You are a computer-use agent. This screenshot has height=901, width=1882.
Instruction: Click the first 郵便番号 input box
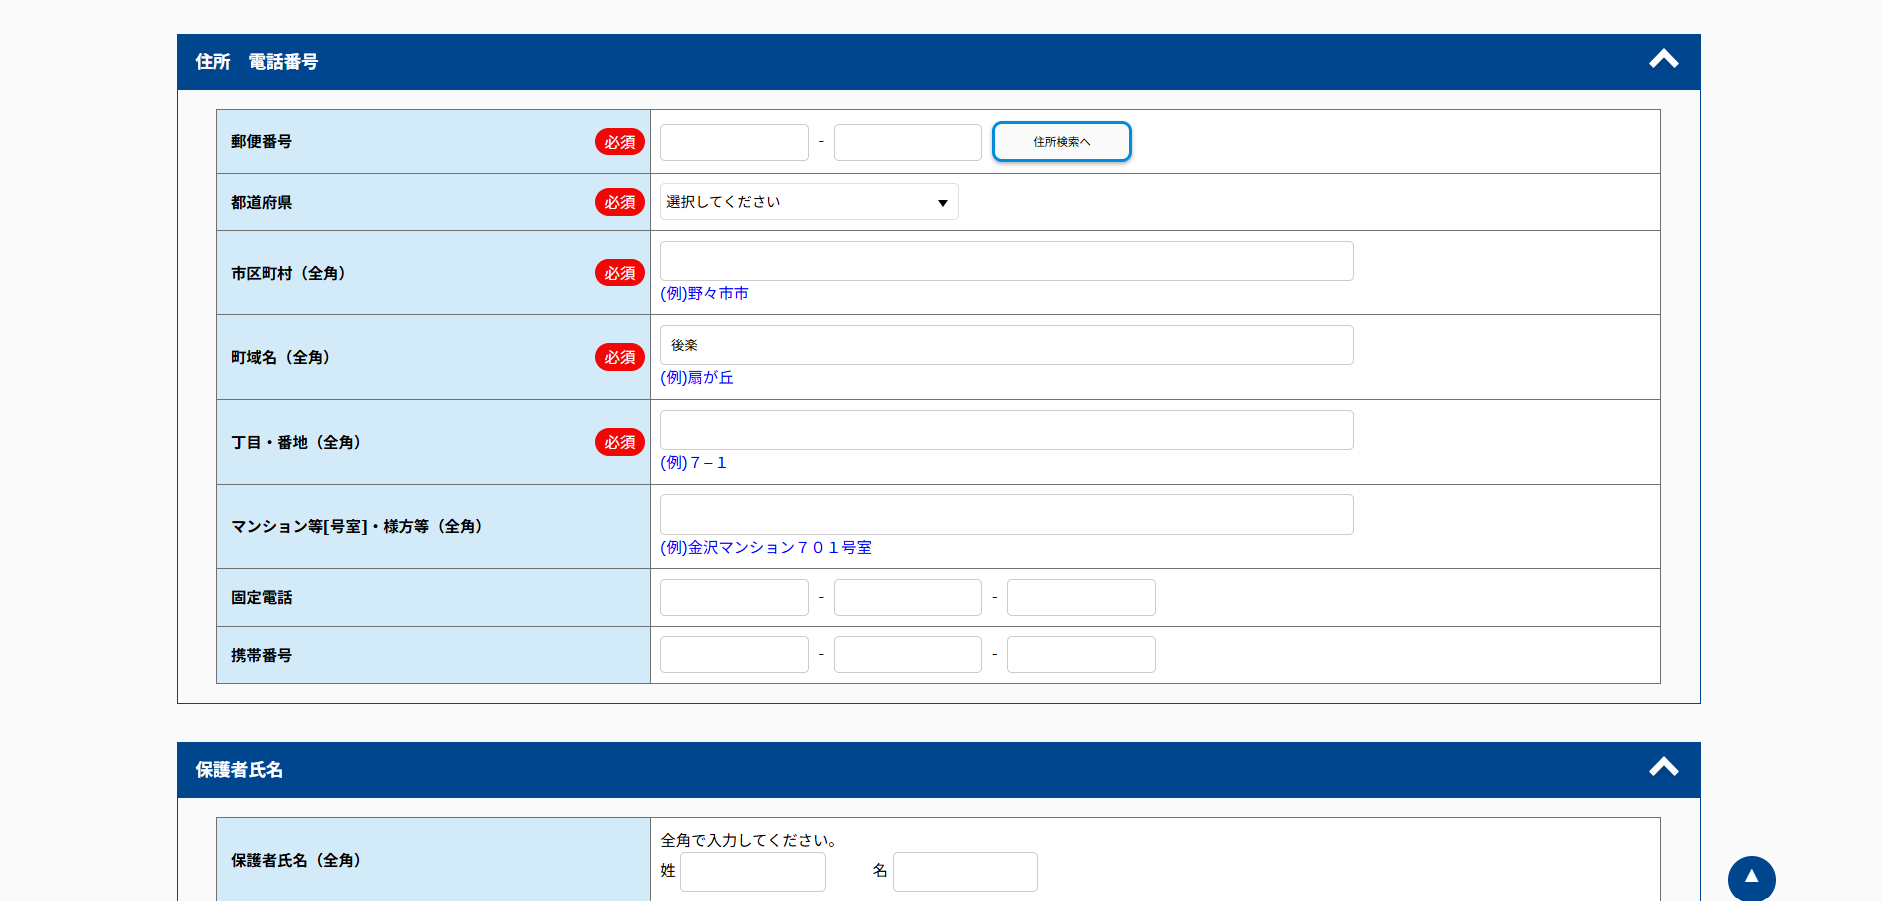pos(734,143)
